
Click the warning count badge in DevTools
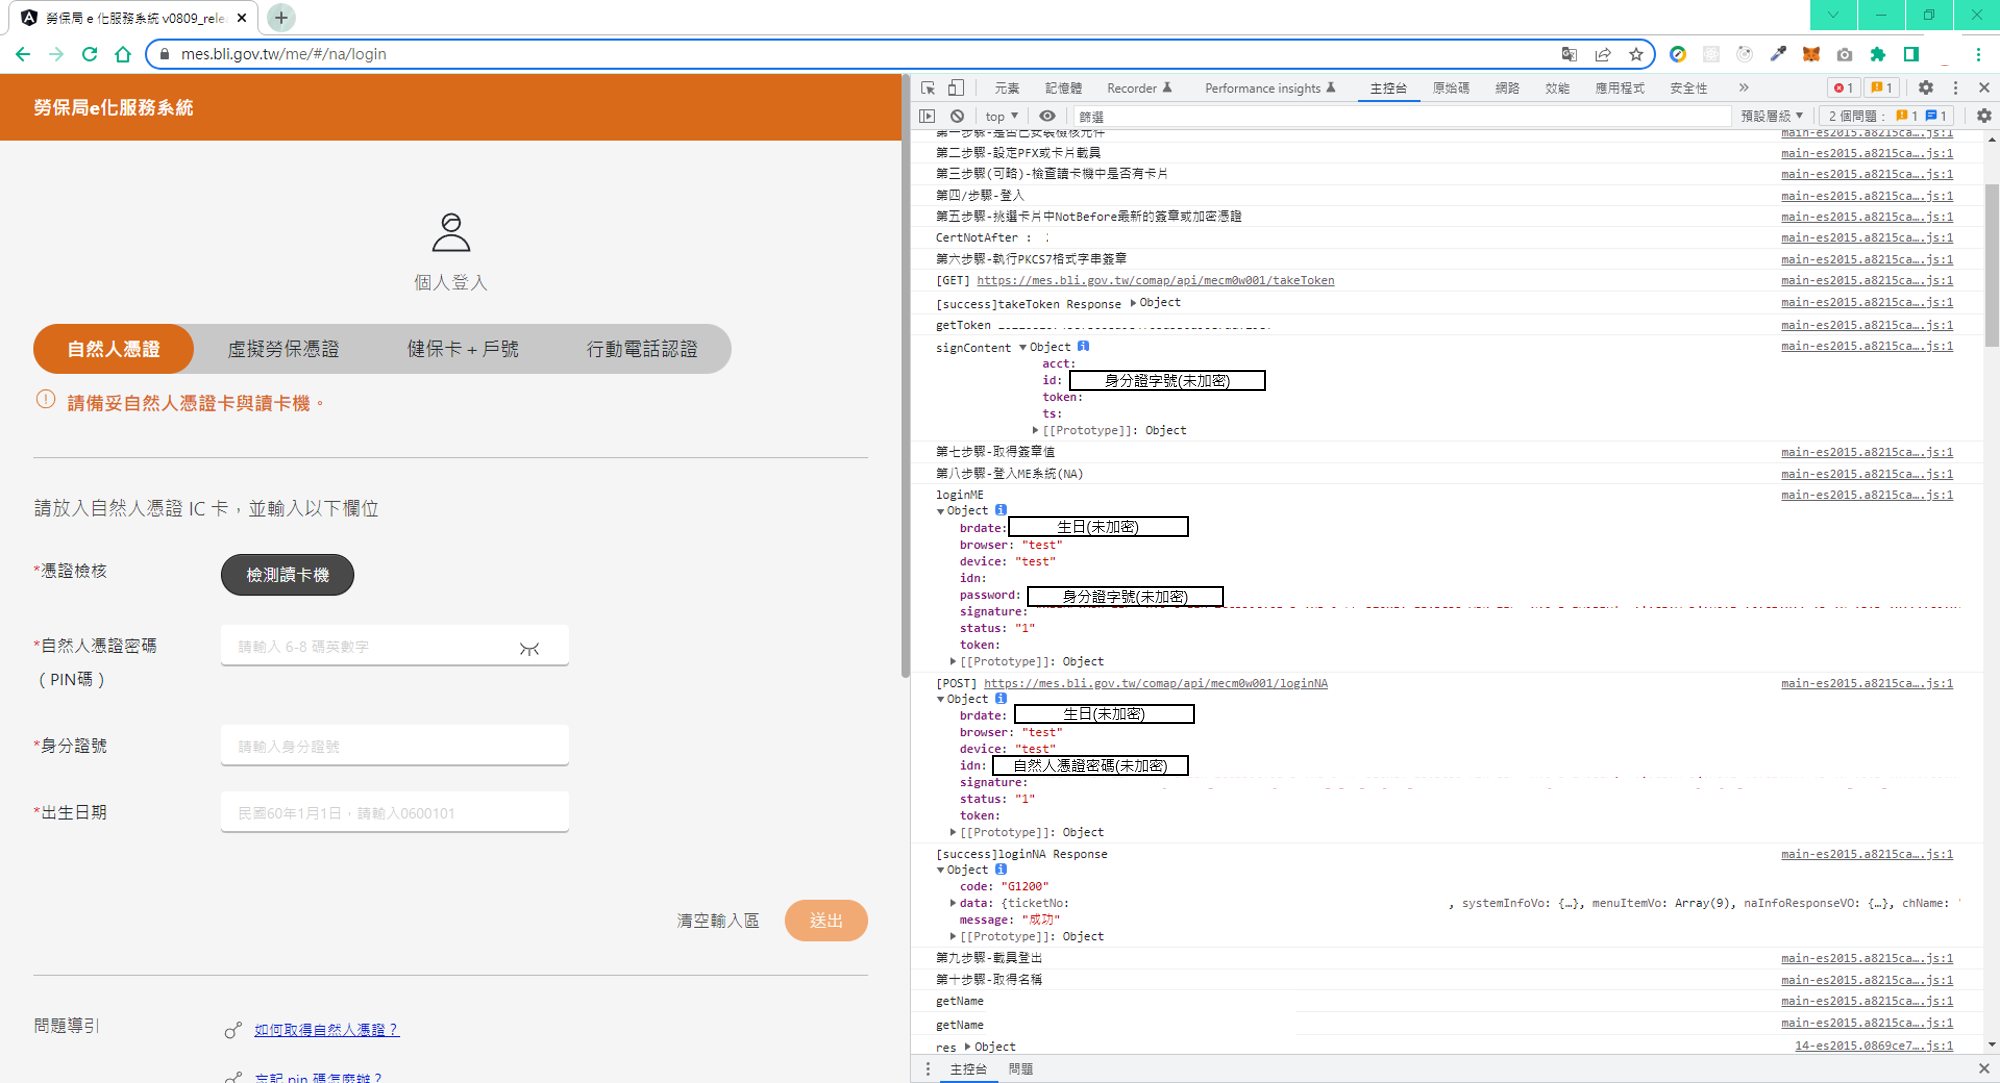(1881, 88)
